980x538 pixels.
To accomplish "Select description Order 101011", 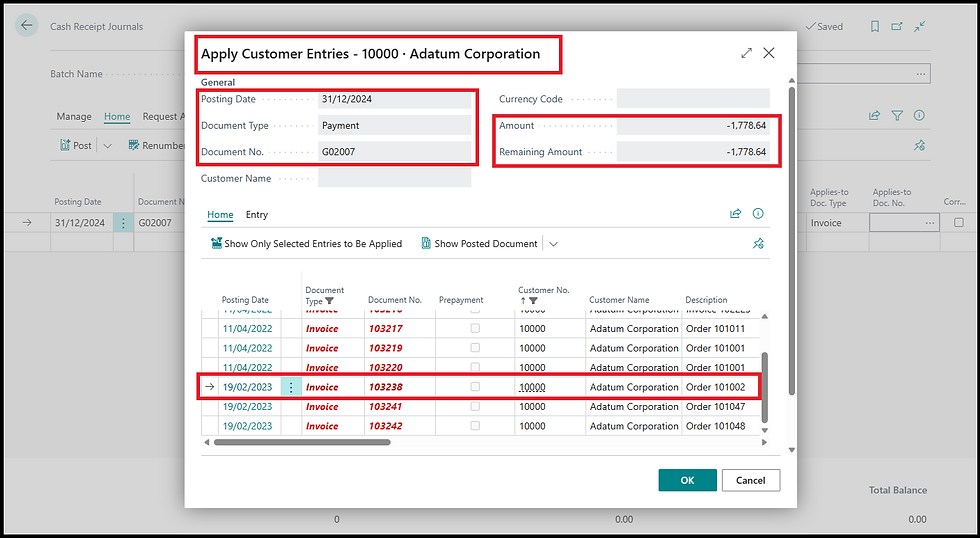I will (715, 328).
